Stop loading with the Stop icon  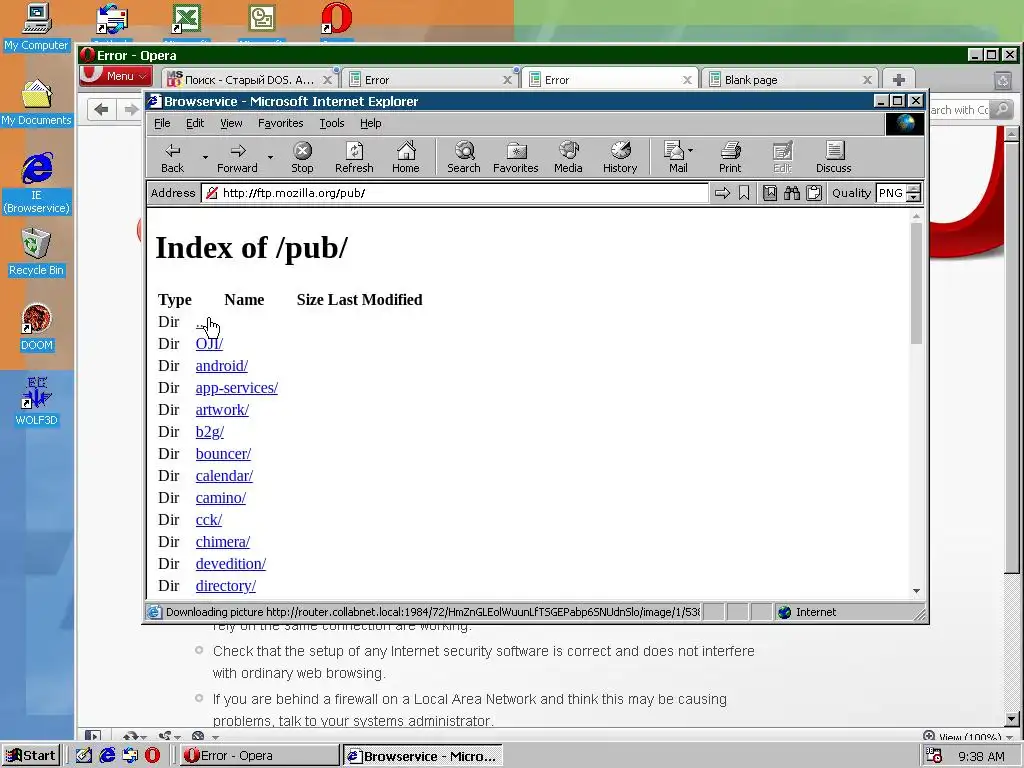pos(302,158)
